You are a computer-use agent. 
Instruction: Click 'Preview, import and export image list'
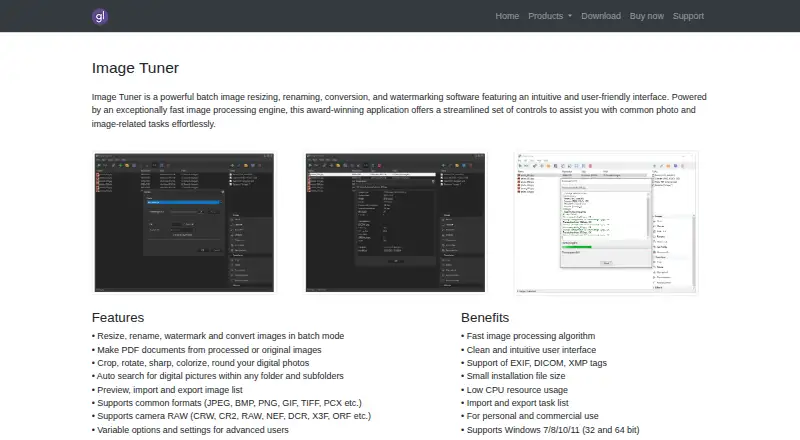click(x=167, y=389)
